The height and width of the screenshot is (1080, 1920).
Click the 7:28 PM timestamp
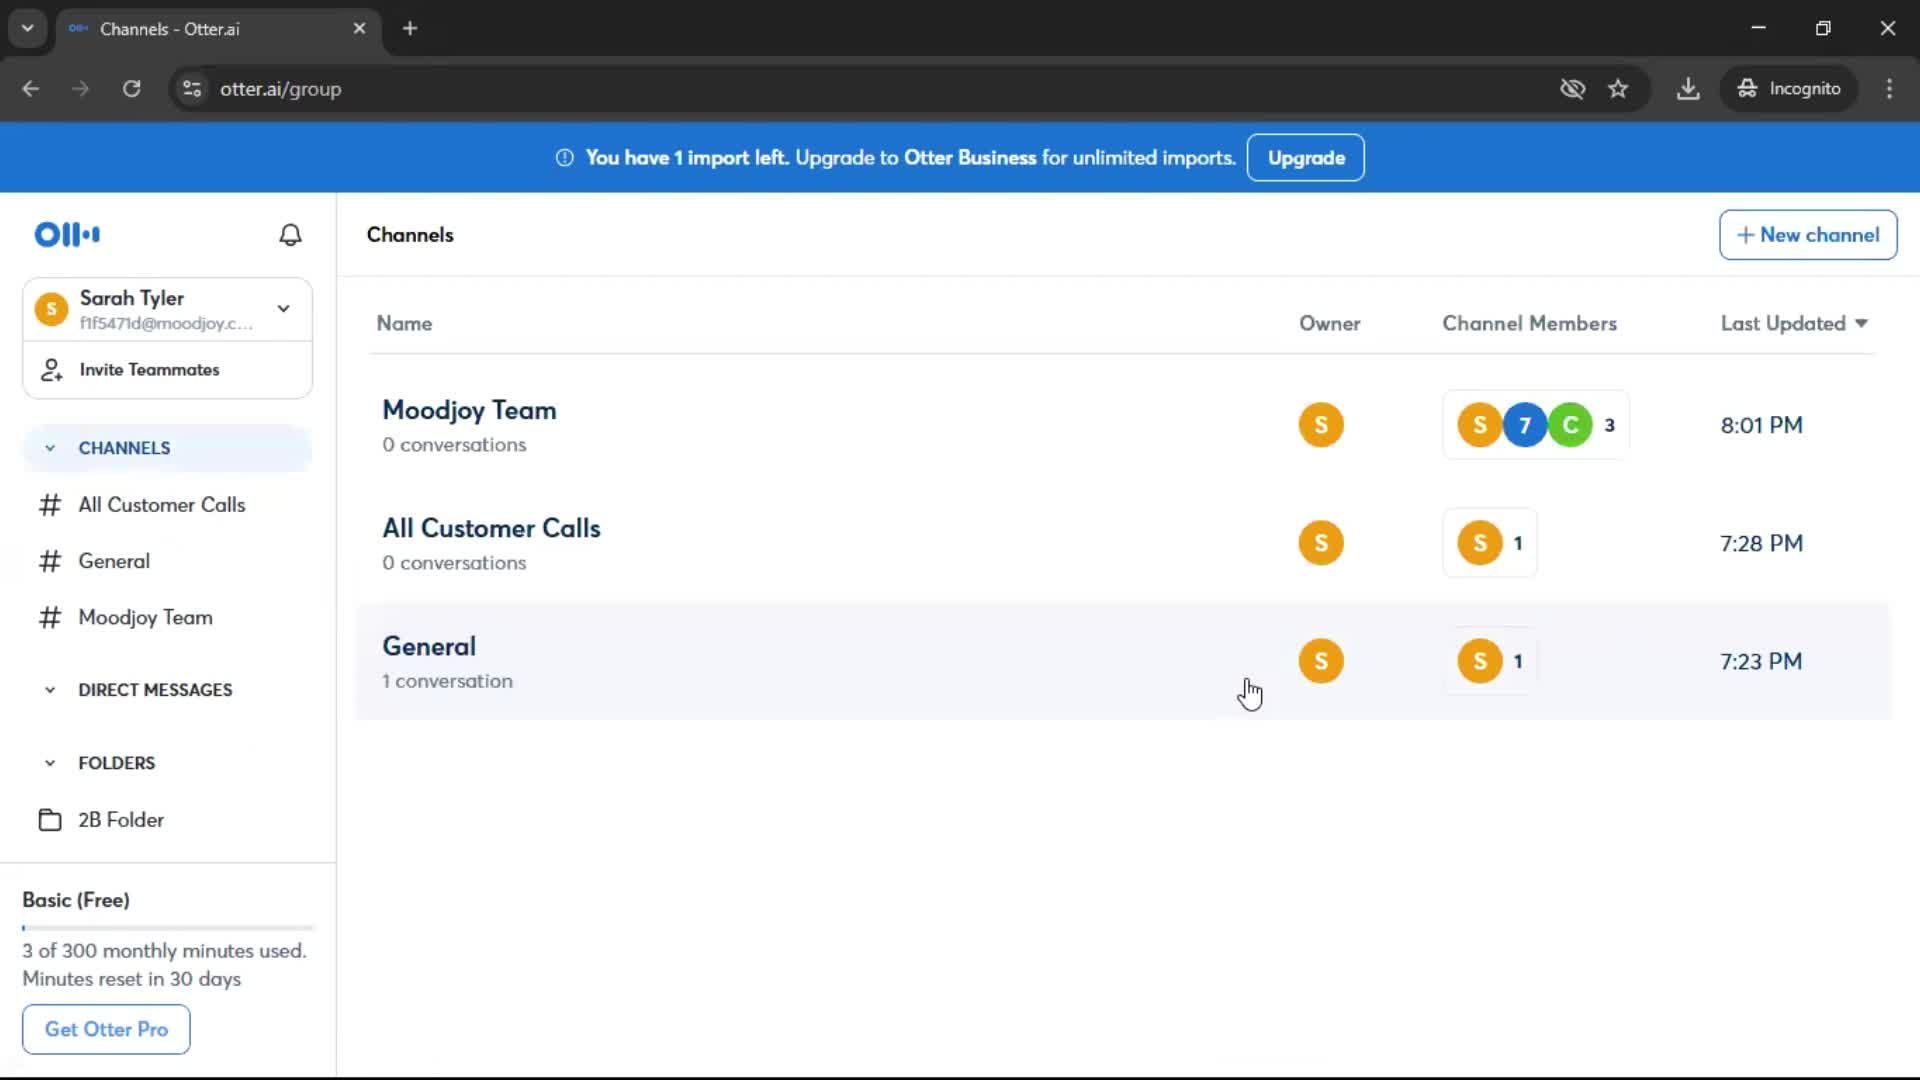coord(1761,543)
